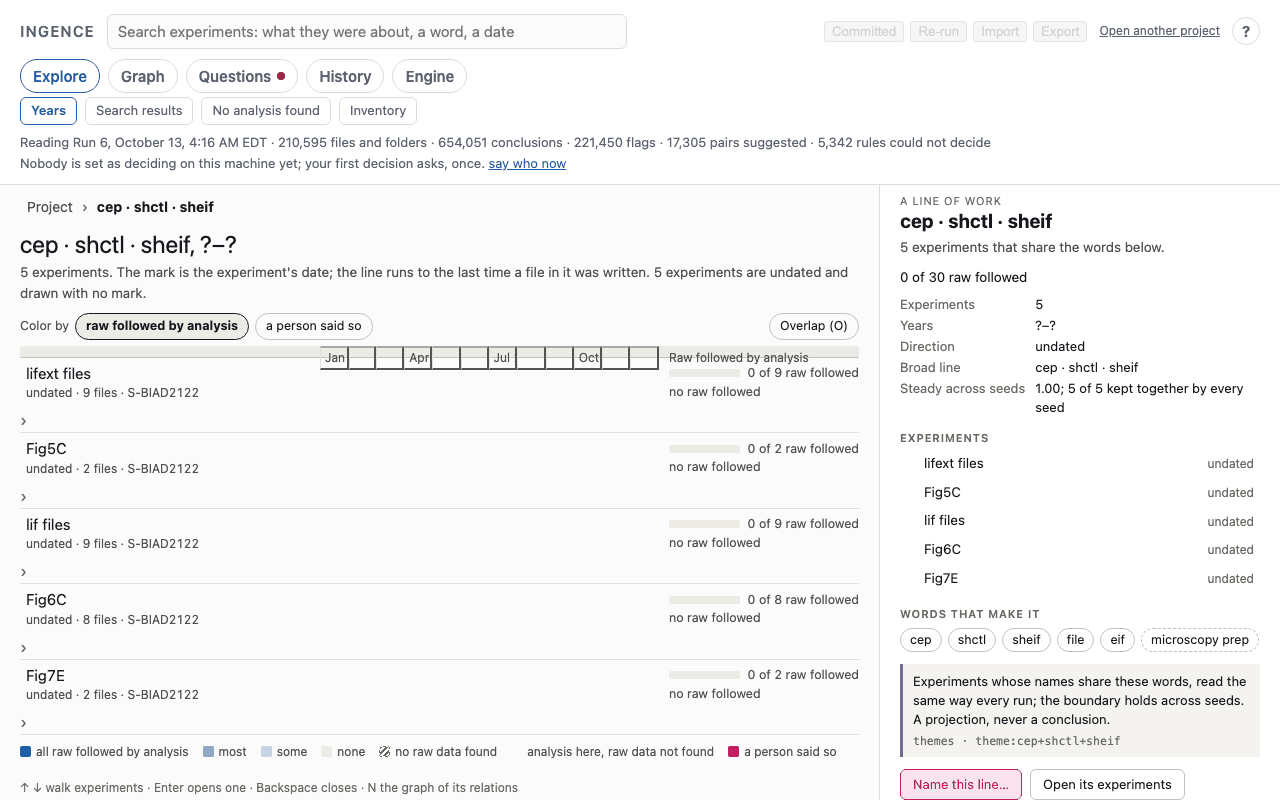Screen dimensions: 1280x800
Task: Open the Engine tab
Action: (x=430, y=76)
